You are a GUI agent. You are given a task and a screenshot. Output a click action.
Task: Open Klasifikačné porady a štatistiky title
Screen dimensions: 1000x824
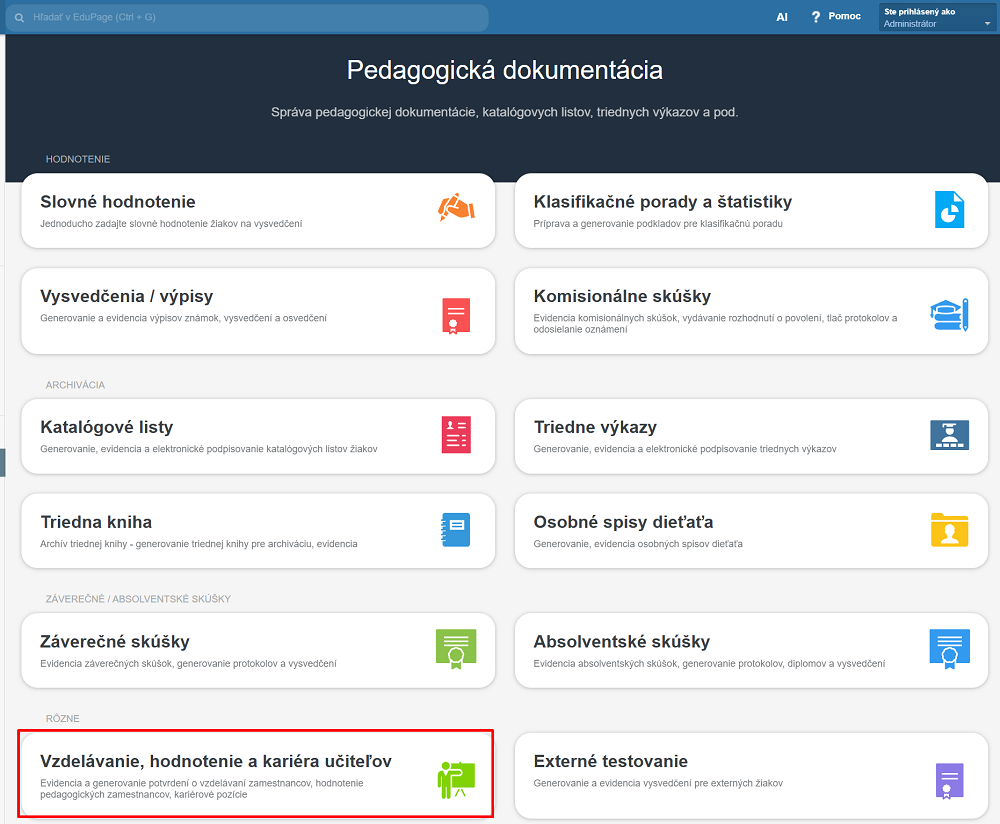point(662,202)
